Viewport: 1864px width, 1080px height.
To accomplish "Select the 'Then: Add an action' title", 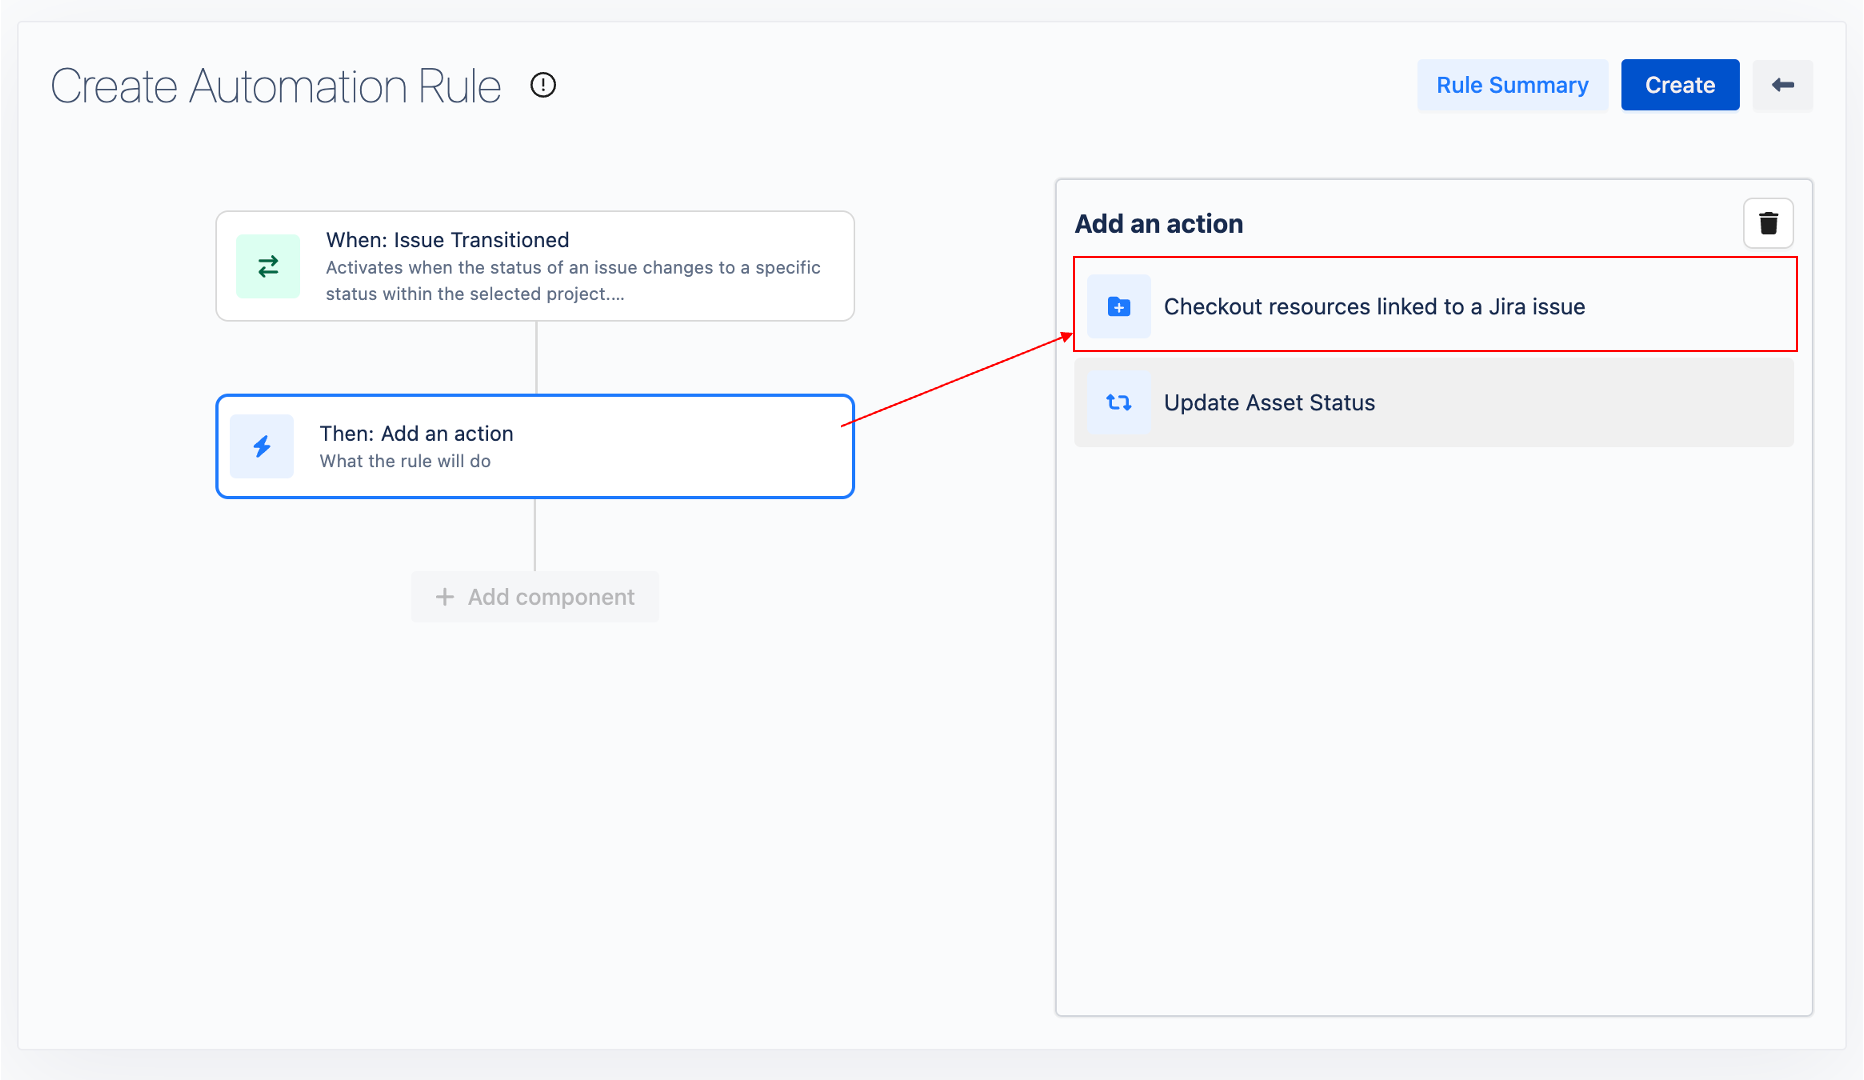I will (416, 433).
